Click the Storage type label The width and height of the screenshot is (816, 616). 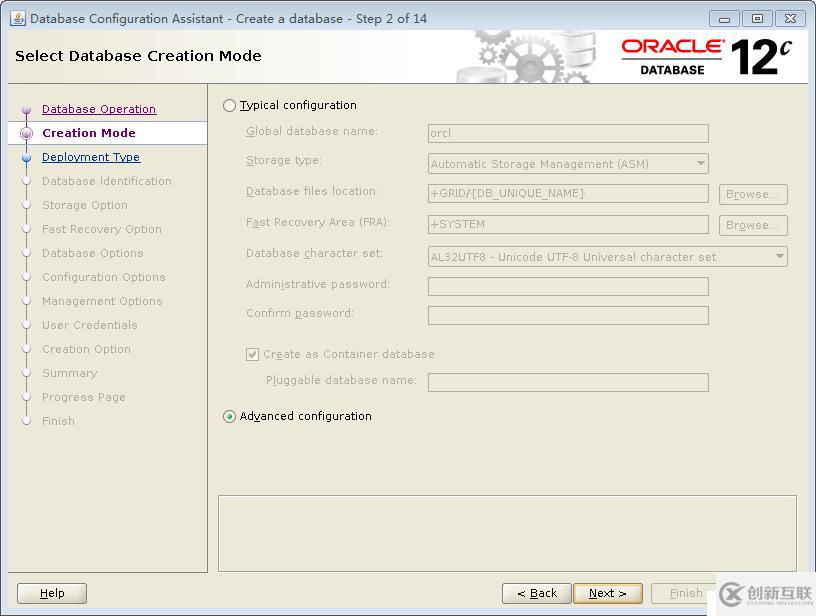(x=284, y=160)
